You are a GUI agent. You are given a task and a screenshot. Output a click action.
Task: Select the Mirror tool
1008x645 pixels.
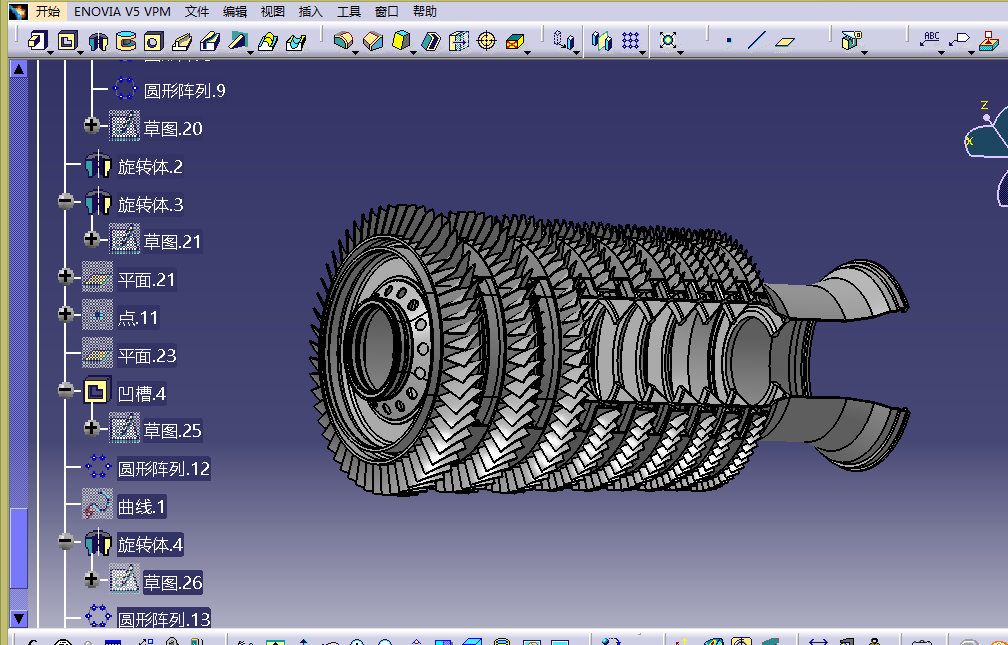[602, 41]
